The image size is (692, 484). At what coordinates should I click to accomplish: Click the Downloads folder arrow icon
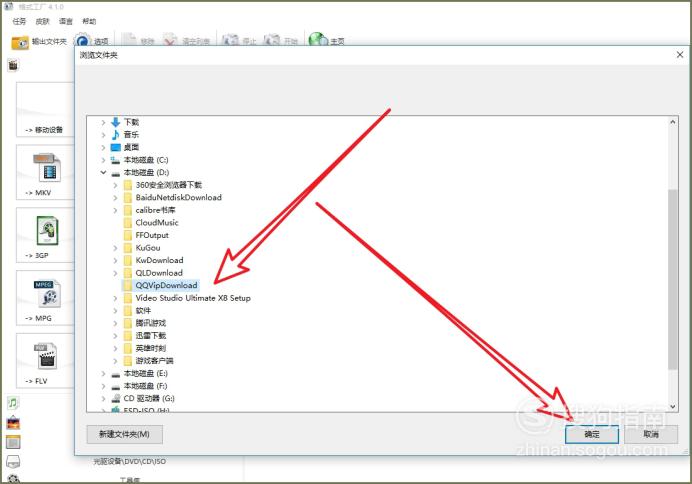click(116, 122)
